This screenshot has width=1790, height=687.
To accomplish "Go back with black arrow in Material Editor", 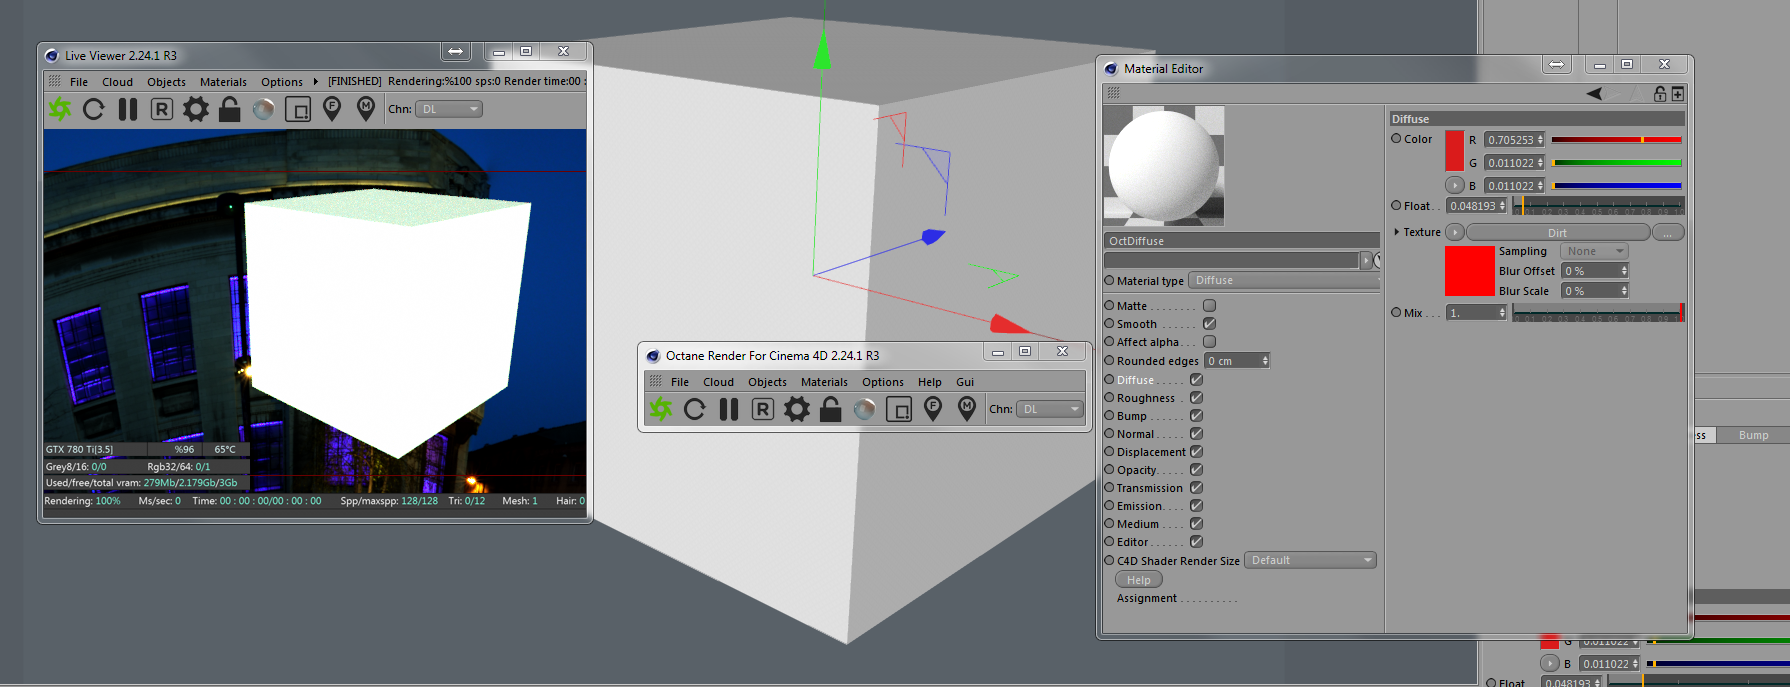I will pyautogui.click(x=1594, y=93).
